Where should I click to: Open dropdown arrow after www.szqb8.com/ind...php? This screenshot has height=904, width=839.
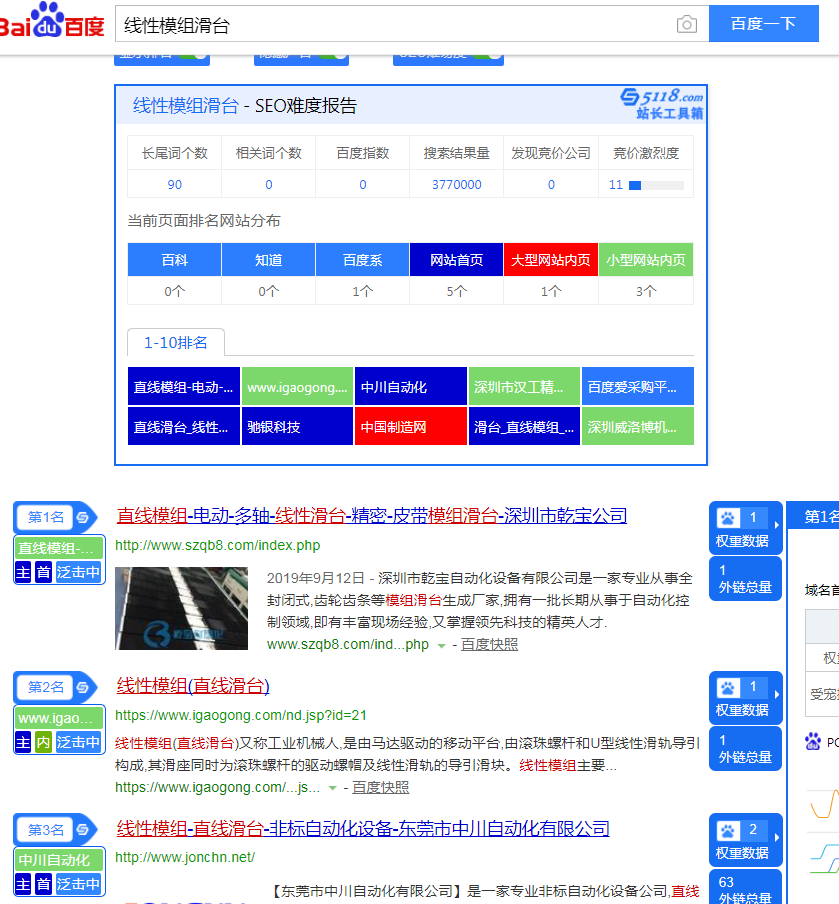click(x=441, y=646)
